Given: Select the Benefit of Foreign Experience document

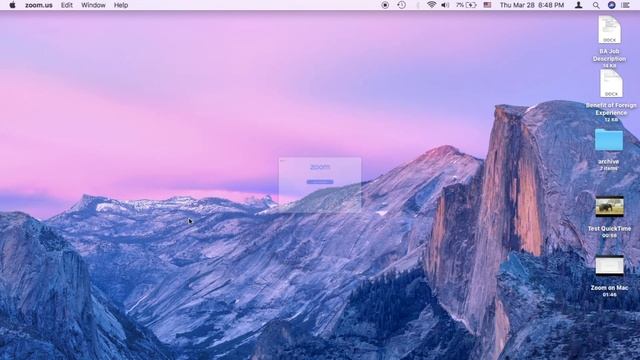Looking at the screenshot, I should click(611, 84).
